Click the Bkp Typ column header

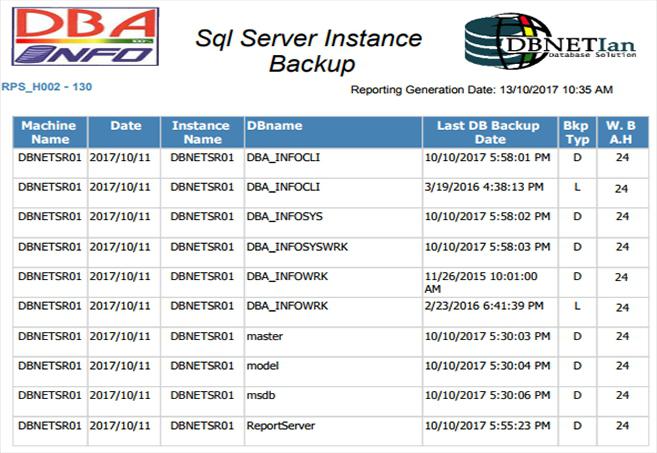point(577,132)
